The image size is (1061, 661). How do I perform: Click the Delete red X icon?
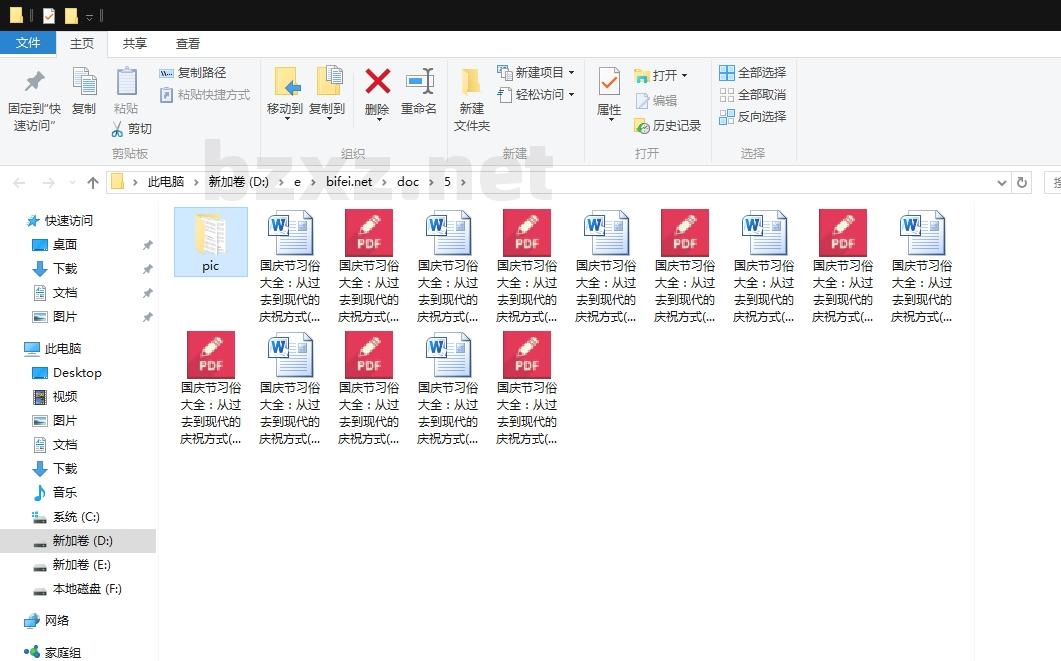[x=377, y=82]
